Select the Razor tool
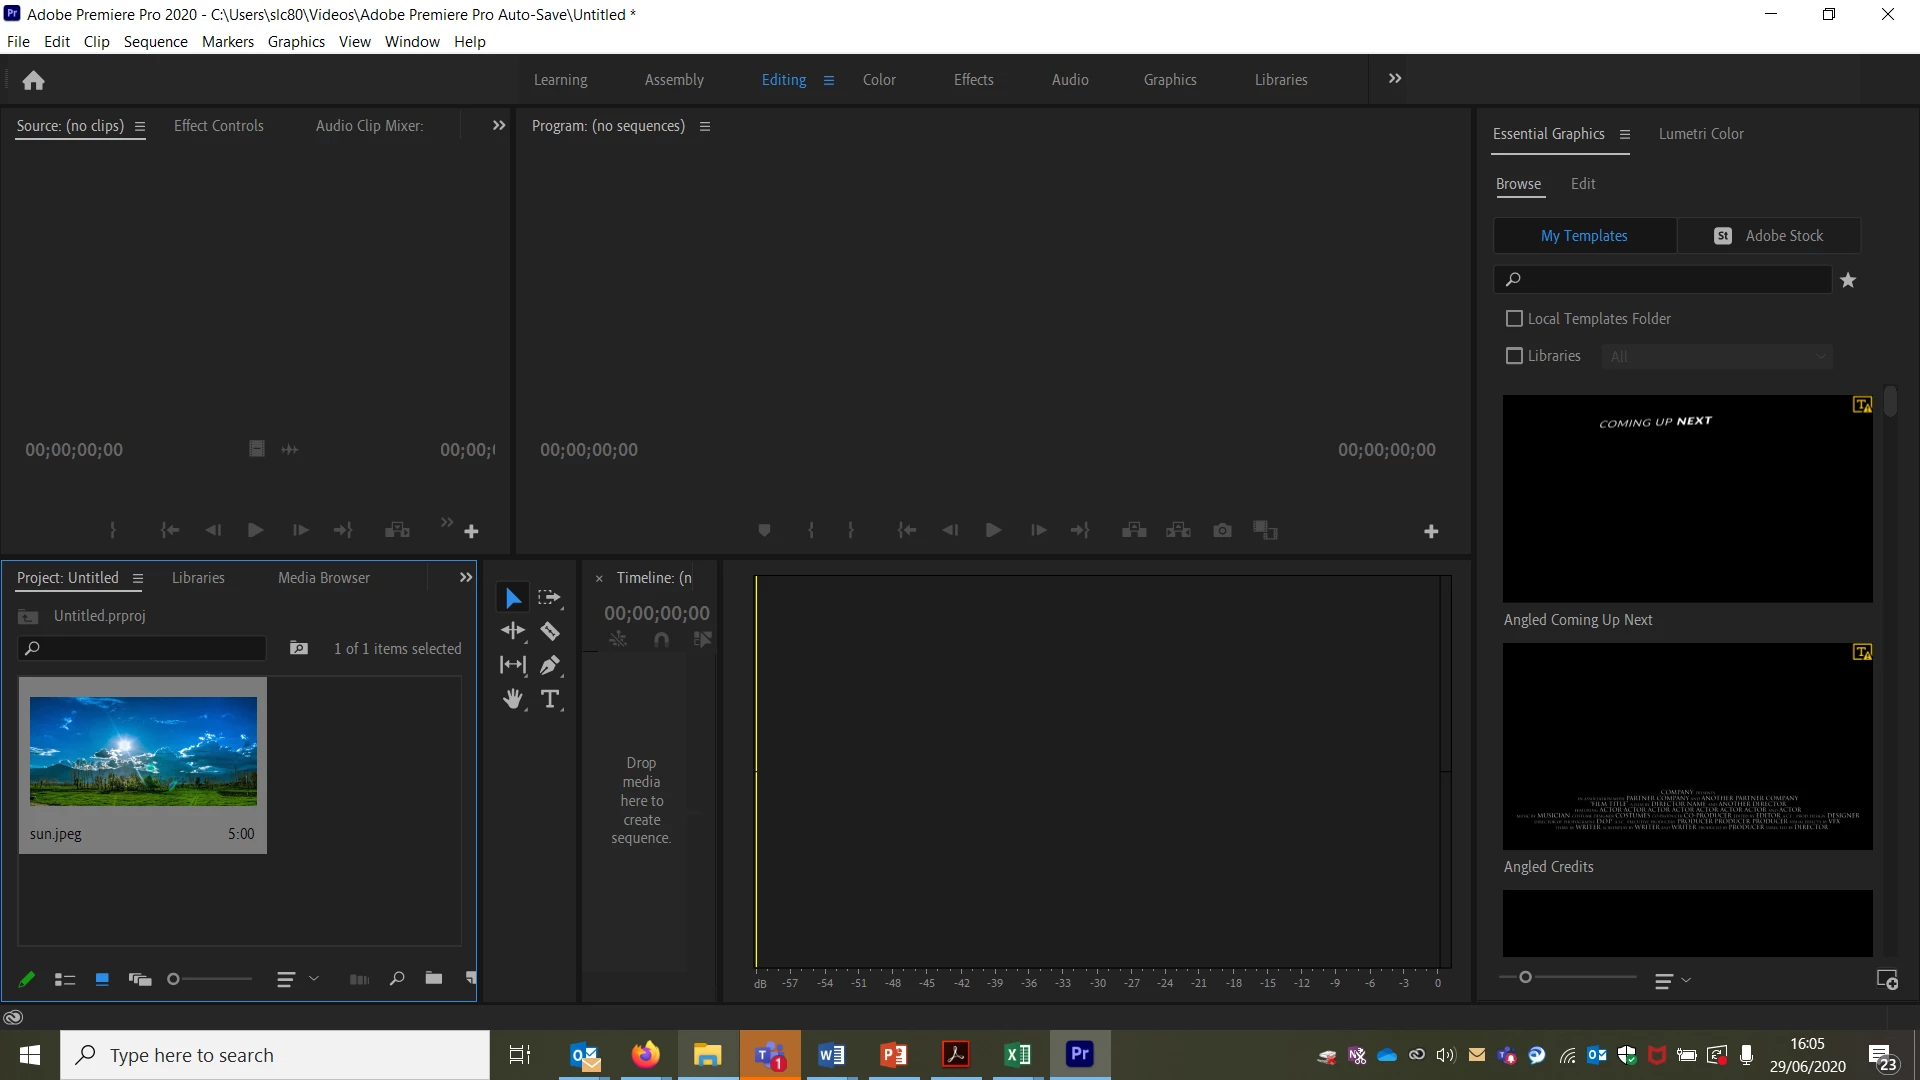 550,631
